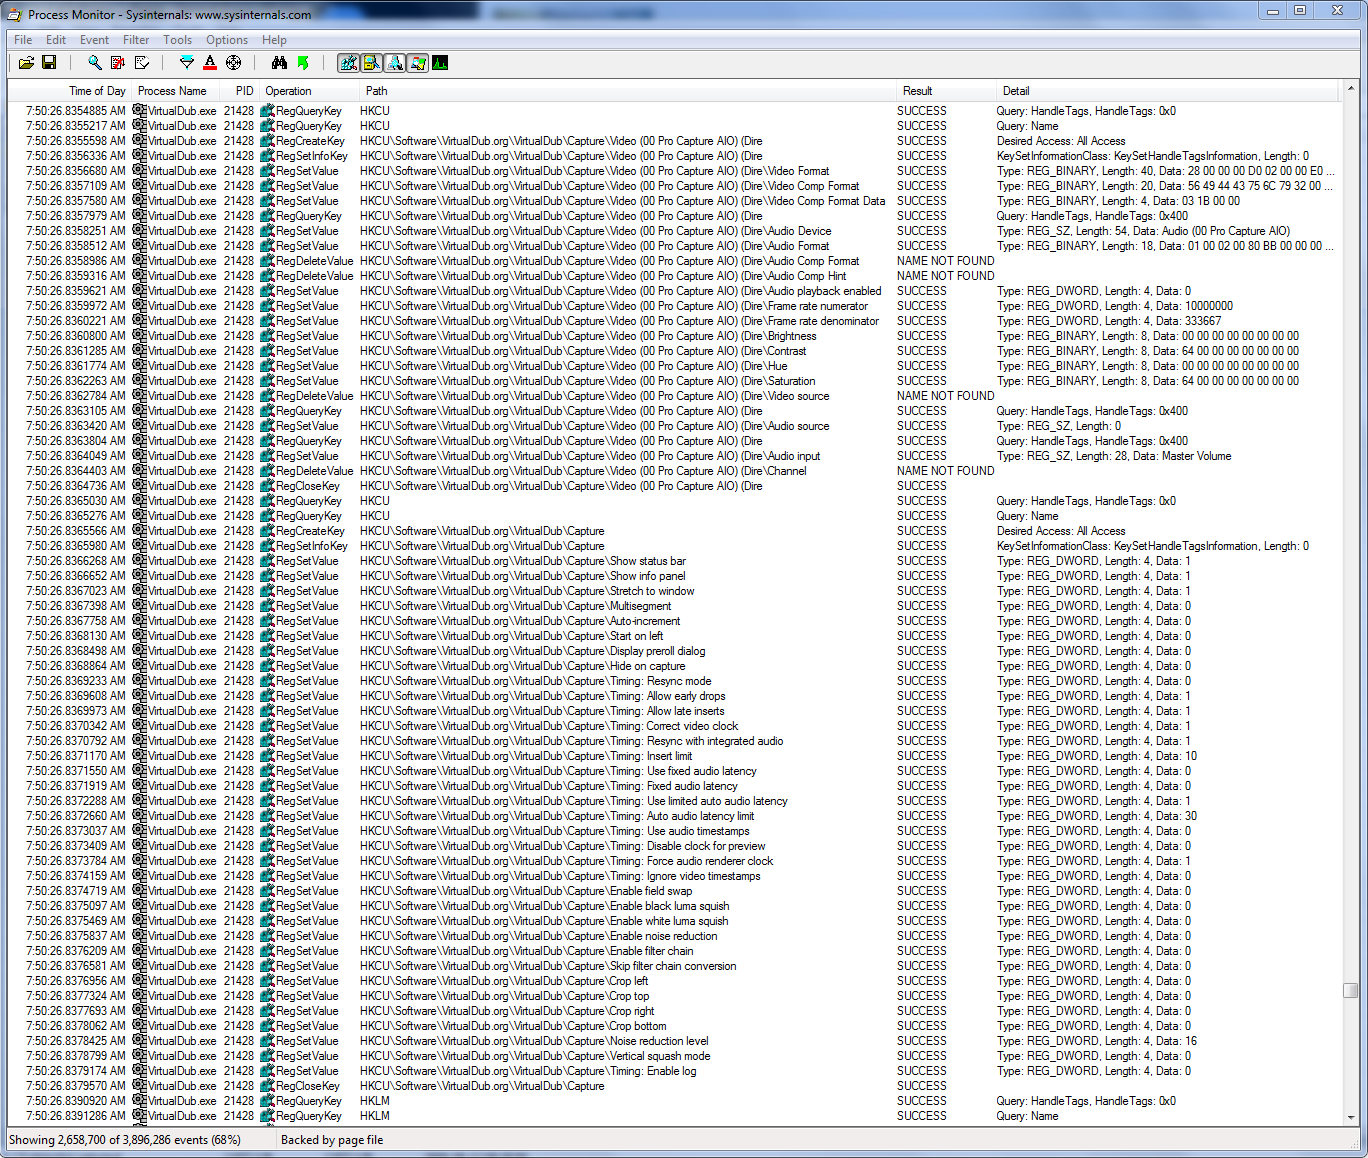1368x1158 pixels.
Task: Select the RegSetValue row for Audio Device
Action: coord(675,231)
